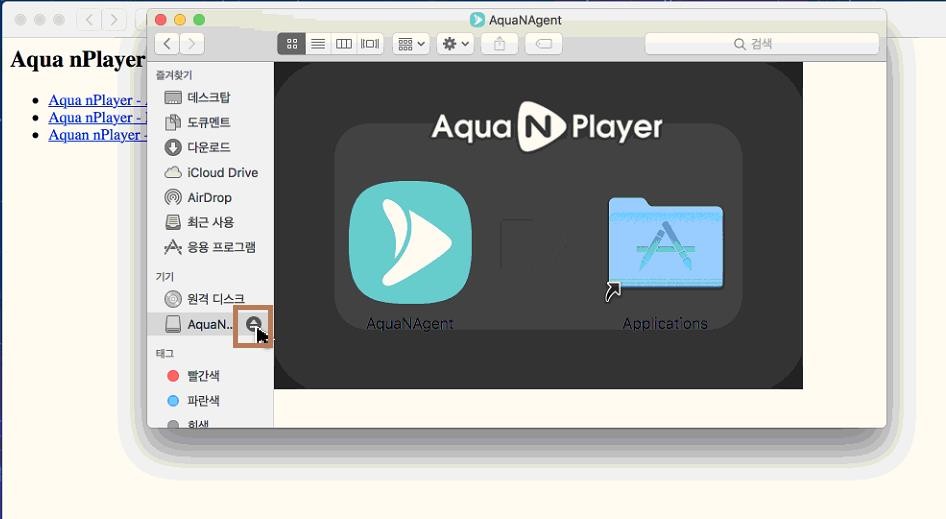Select 원격 디스크 in the sidebar
Image resolution: width=946 pixels, height=519 pixels.
(209, 299)
